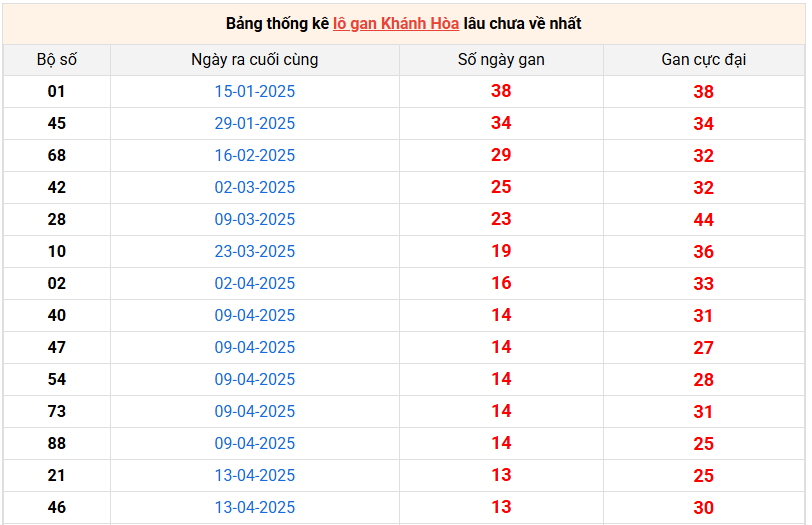
Task: Open the "lô gan Khánh Hòa" link
Action: [x=395, y=23]
